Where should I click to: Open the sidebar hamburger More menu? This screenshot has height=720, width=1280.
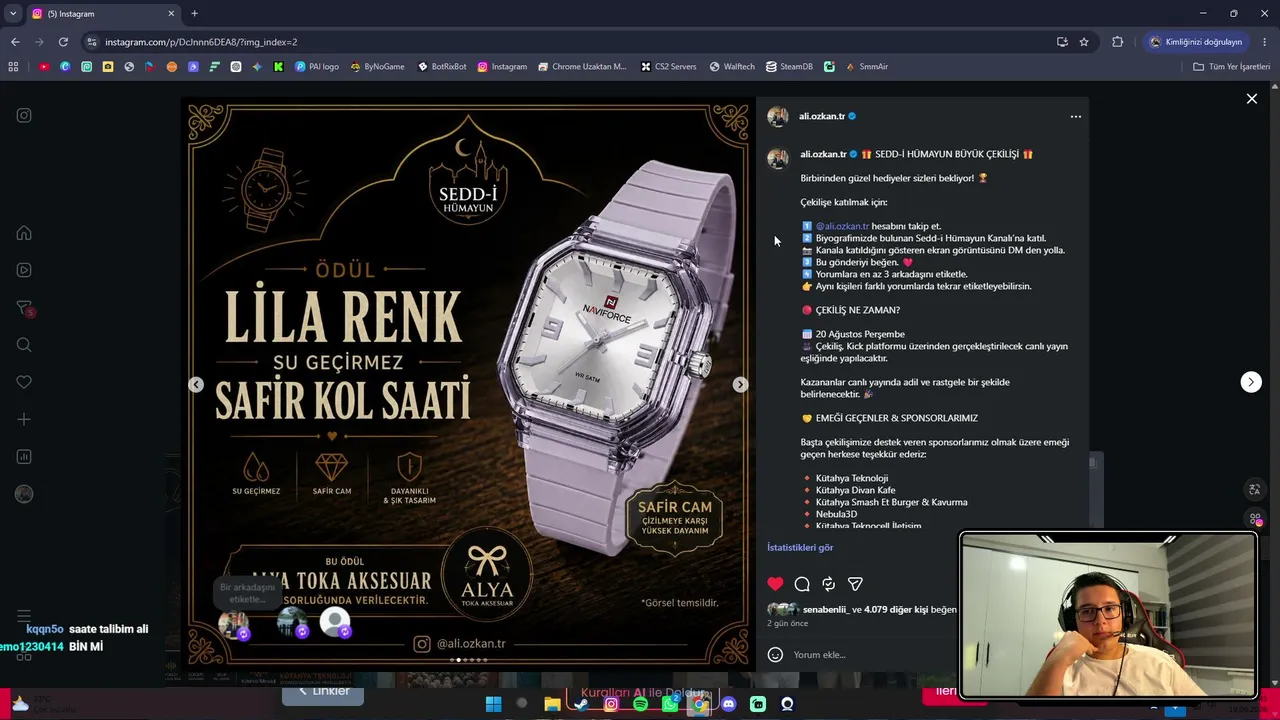[24, 616]
